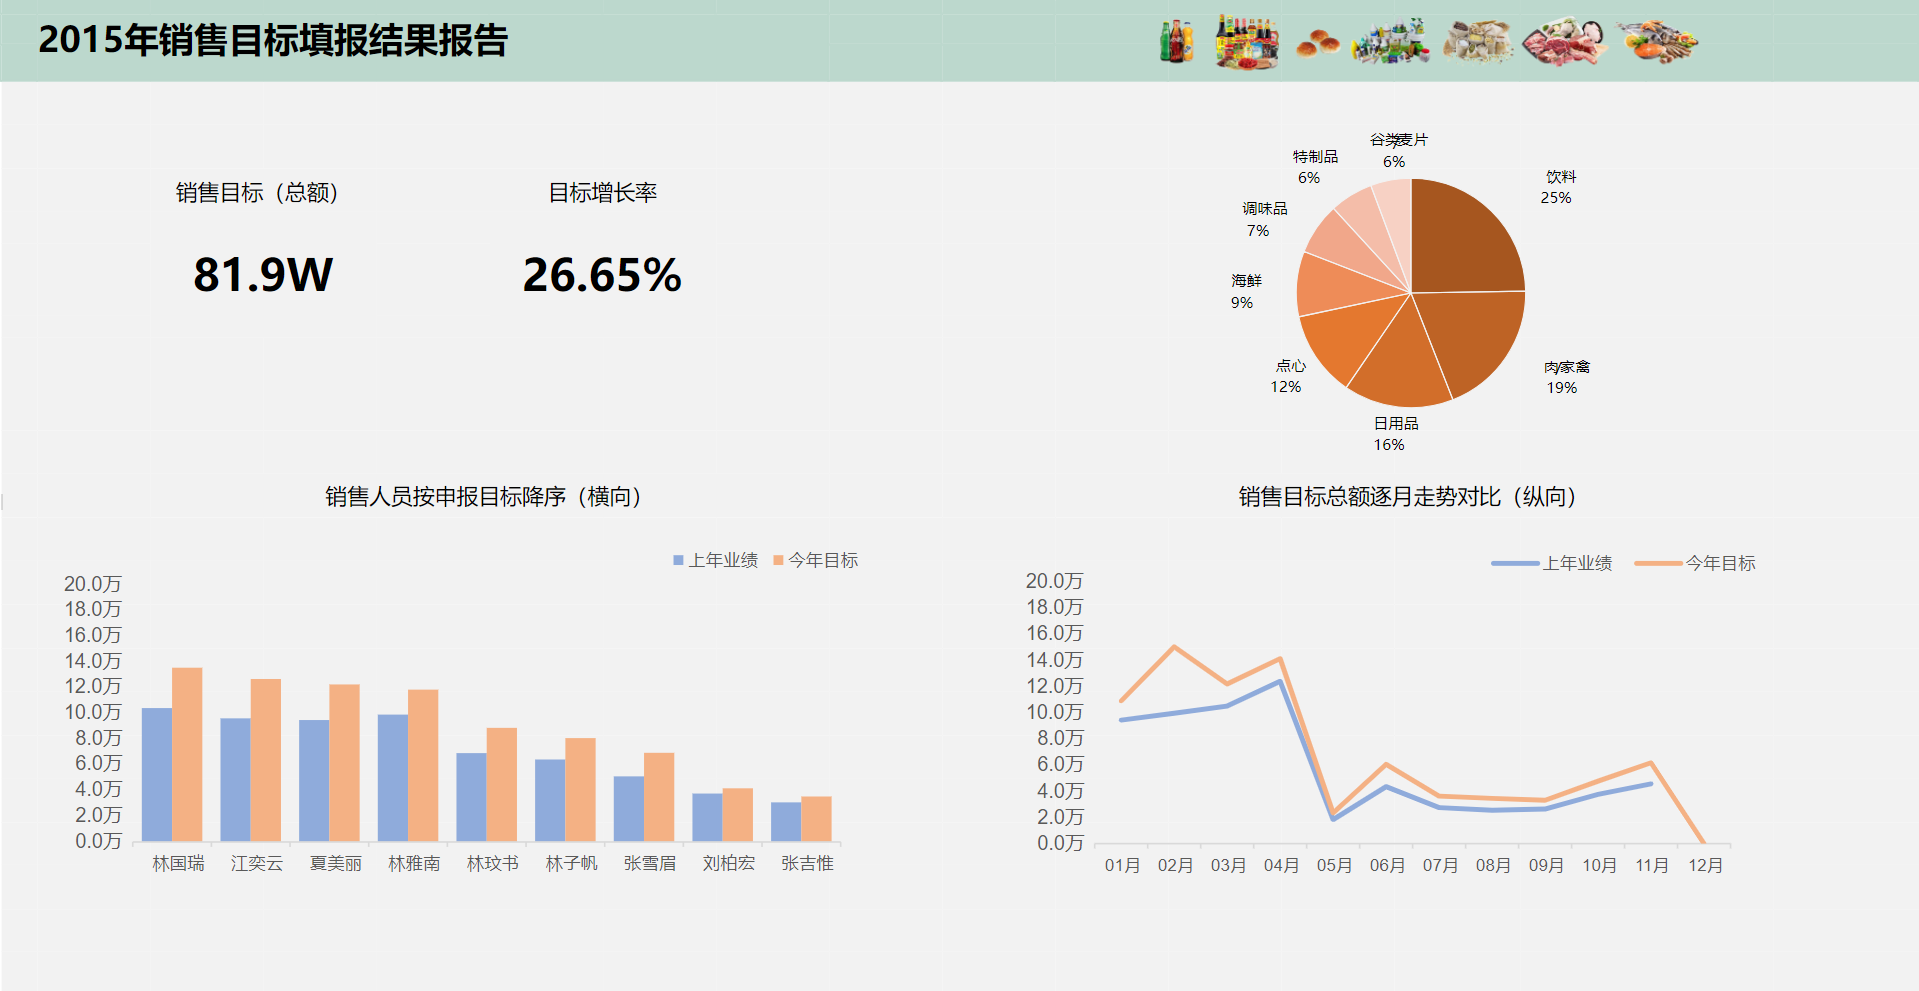Click the orange line's point at 11月

1651,763
